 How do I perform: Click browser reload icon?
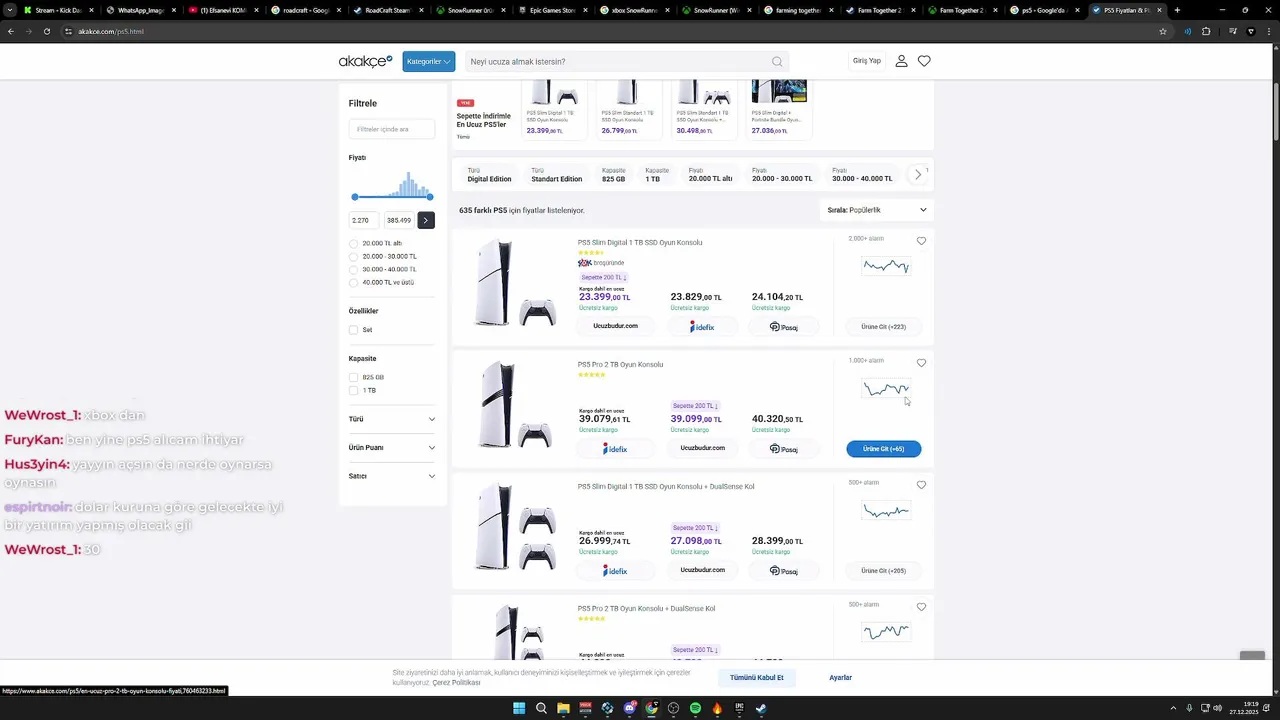(47, 31)
